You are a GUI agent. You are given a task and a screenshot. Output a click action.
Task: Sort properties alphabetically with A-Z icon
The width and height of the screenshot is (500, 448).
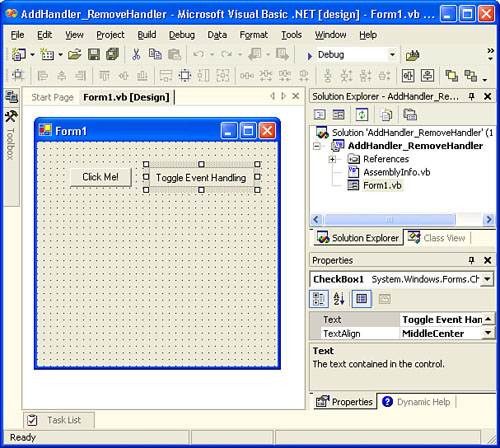[339, 299]
